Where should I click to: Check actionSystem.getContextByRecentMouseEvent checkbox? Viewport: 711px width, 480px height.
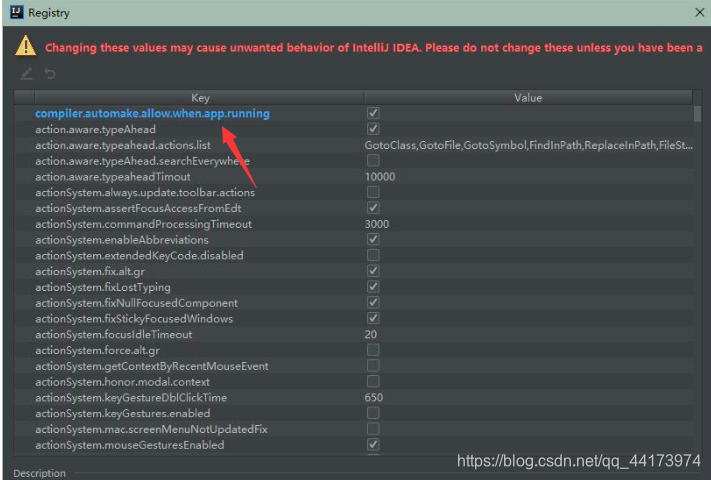pyautogui.click(x=373, y=365)
